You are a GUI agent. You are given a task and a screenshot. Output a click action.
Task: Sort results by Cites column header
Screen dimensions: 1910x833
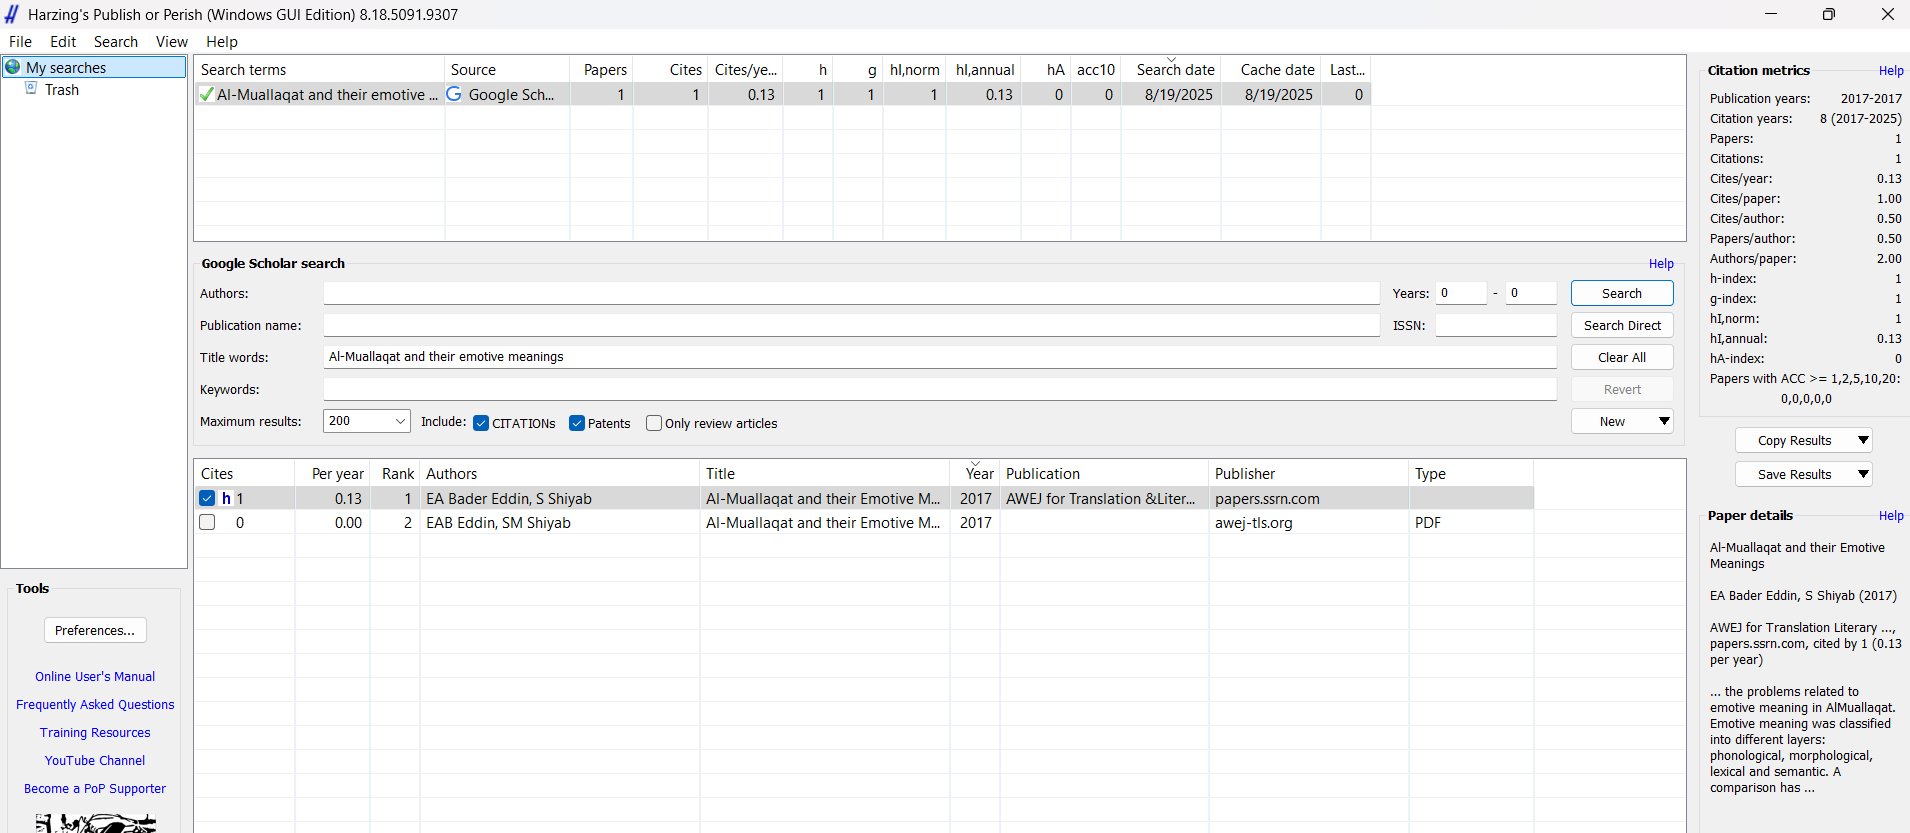coord(244,473)
